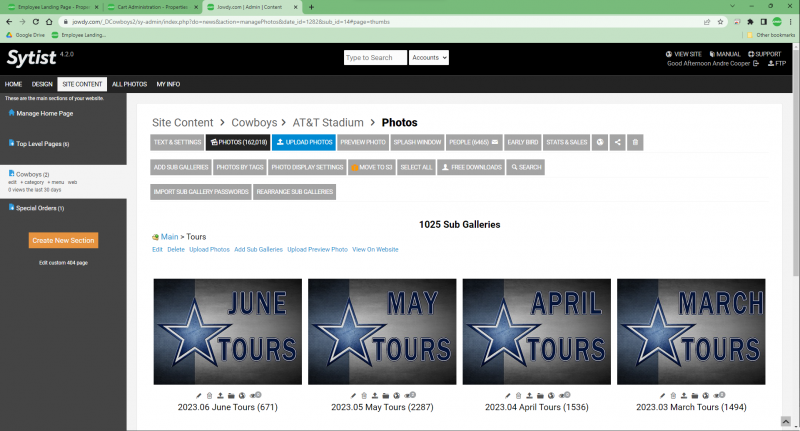Image resolution: width=800 pixels, height=431 pixels.
Task: Open the browser extensions puzzle icon
Action: point(750,22)
